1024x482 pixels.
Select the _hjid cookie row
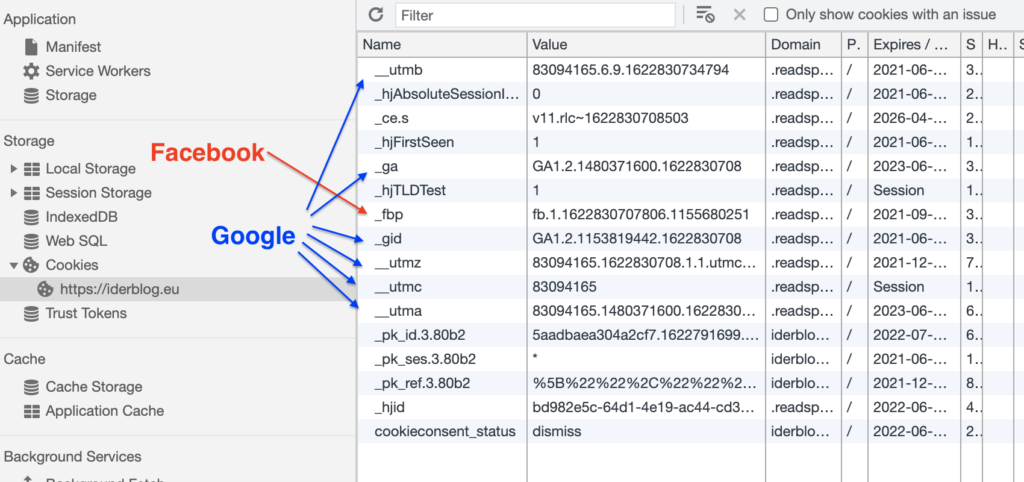690,408
